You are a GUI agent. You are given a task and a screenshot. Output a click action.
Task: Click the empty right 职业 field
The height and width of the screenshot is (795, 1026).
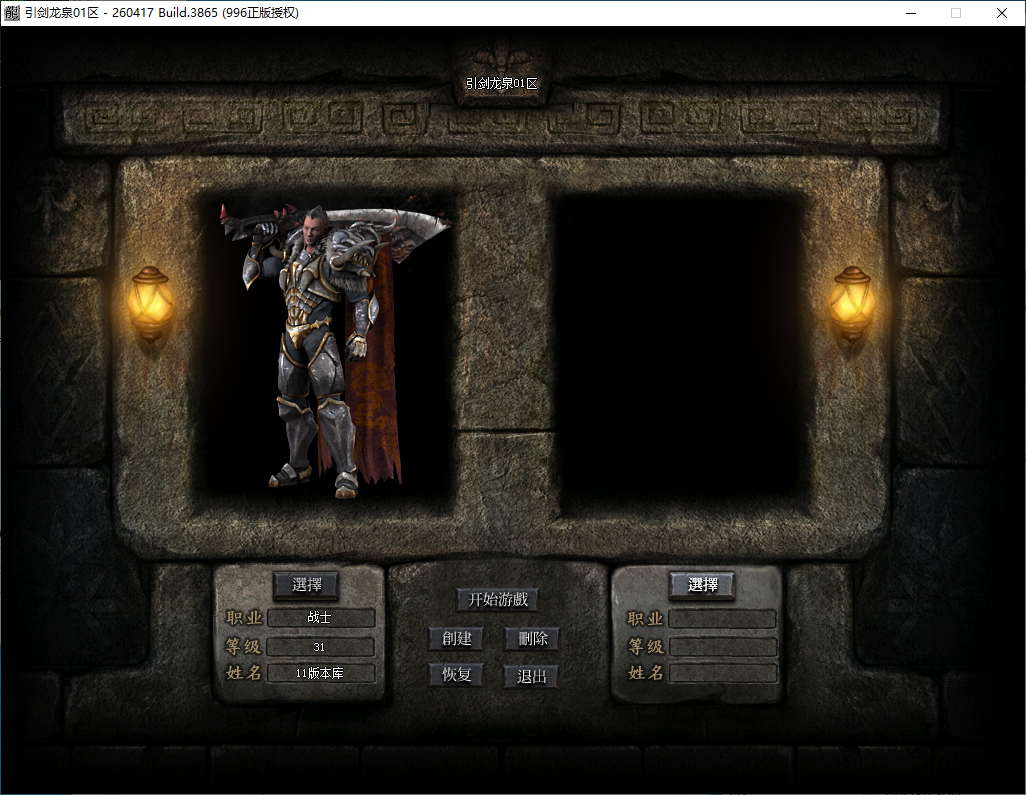tap(722, 619)
